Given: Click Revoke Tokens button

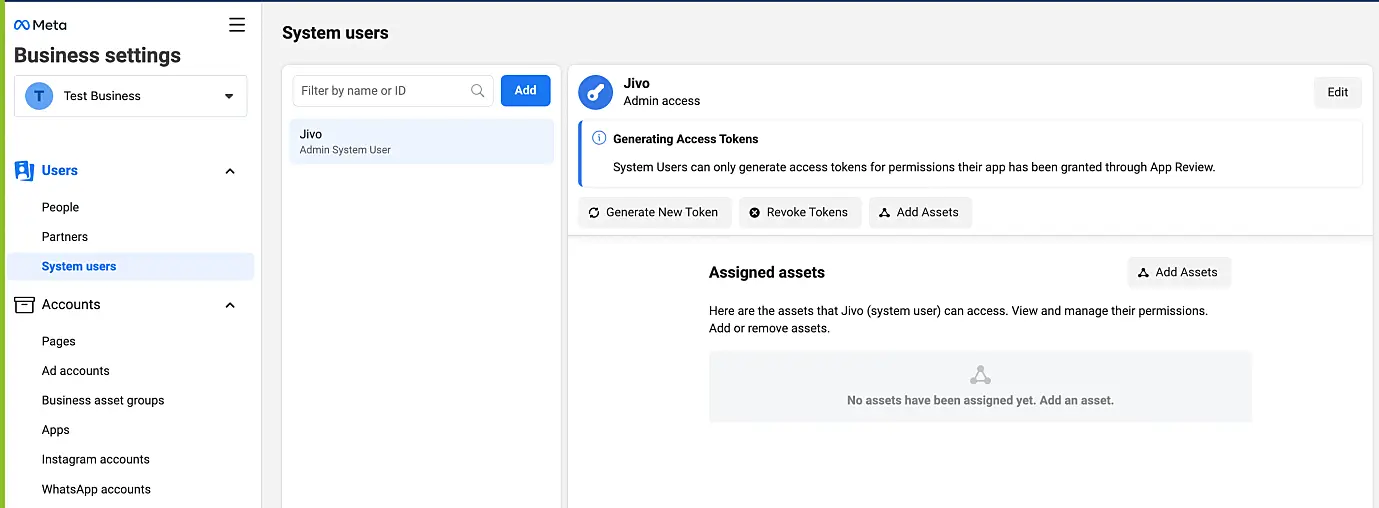Looking at the screenshot, I should coord(799,212).
